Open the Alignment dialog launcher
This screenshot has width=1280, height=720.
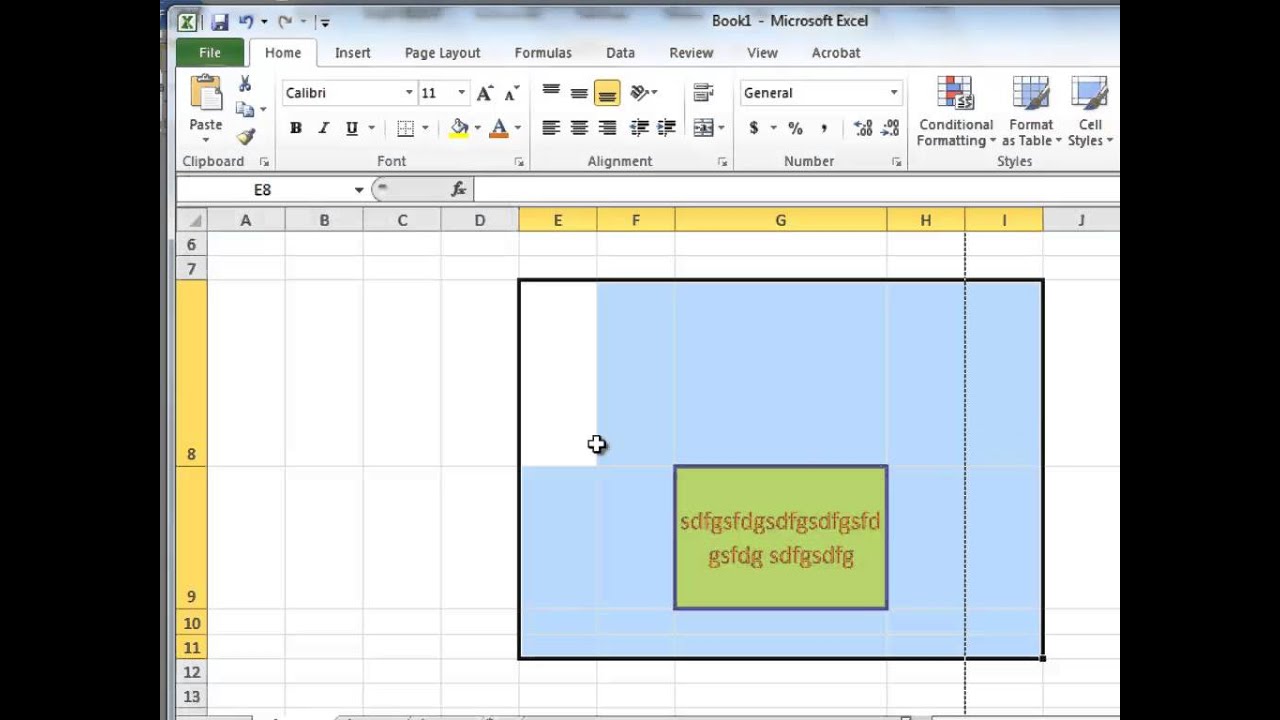722,162
